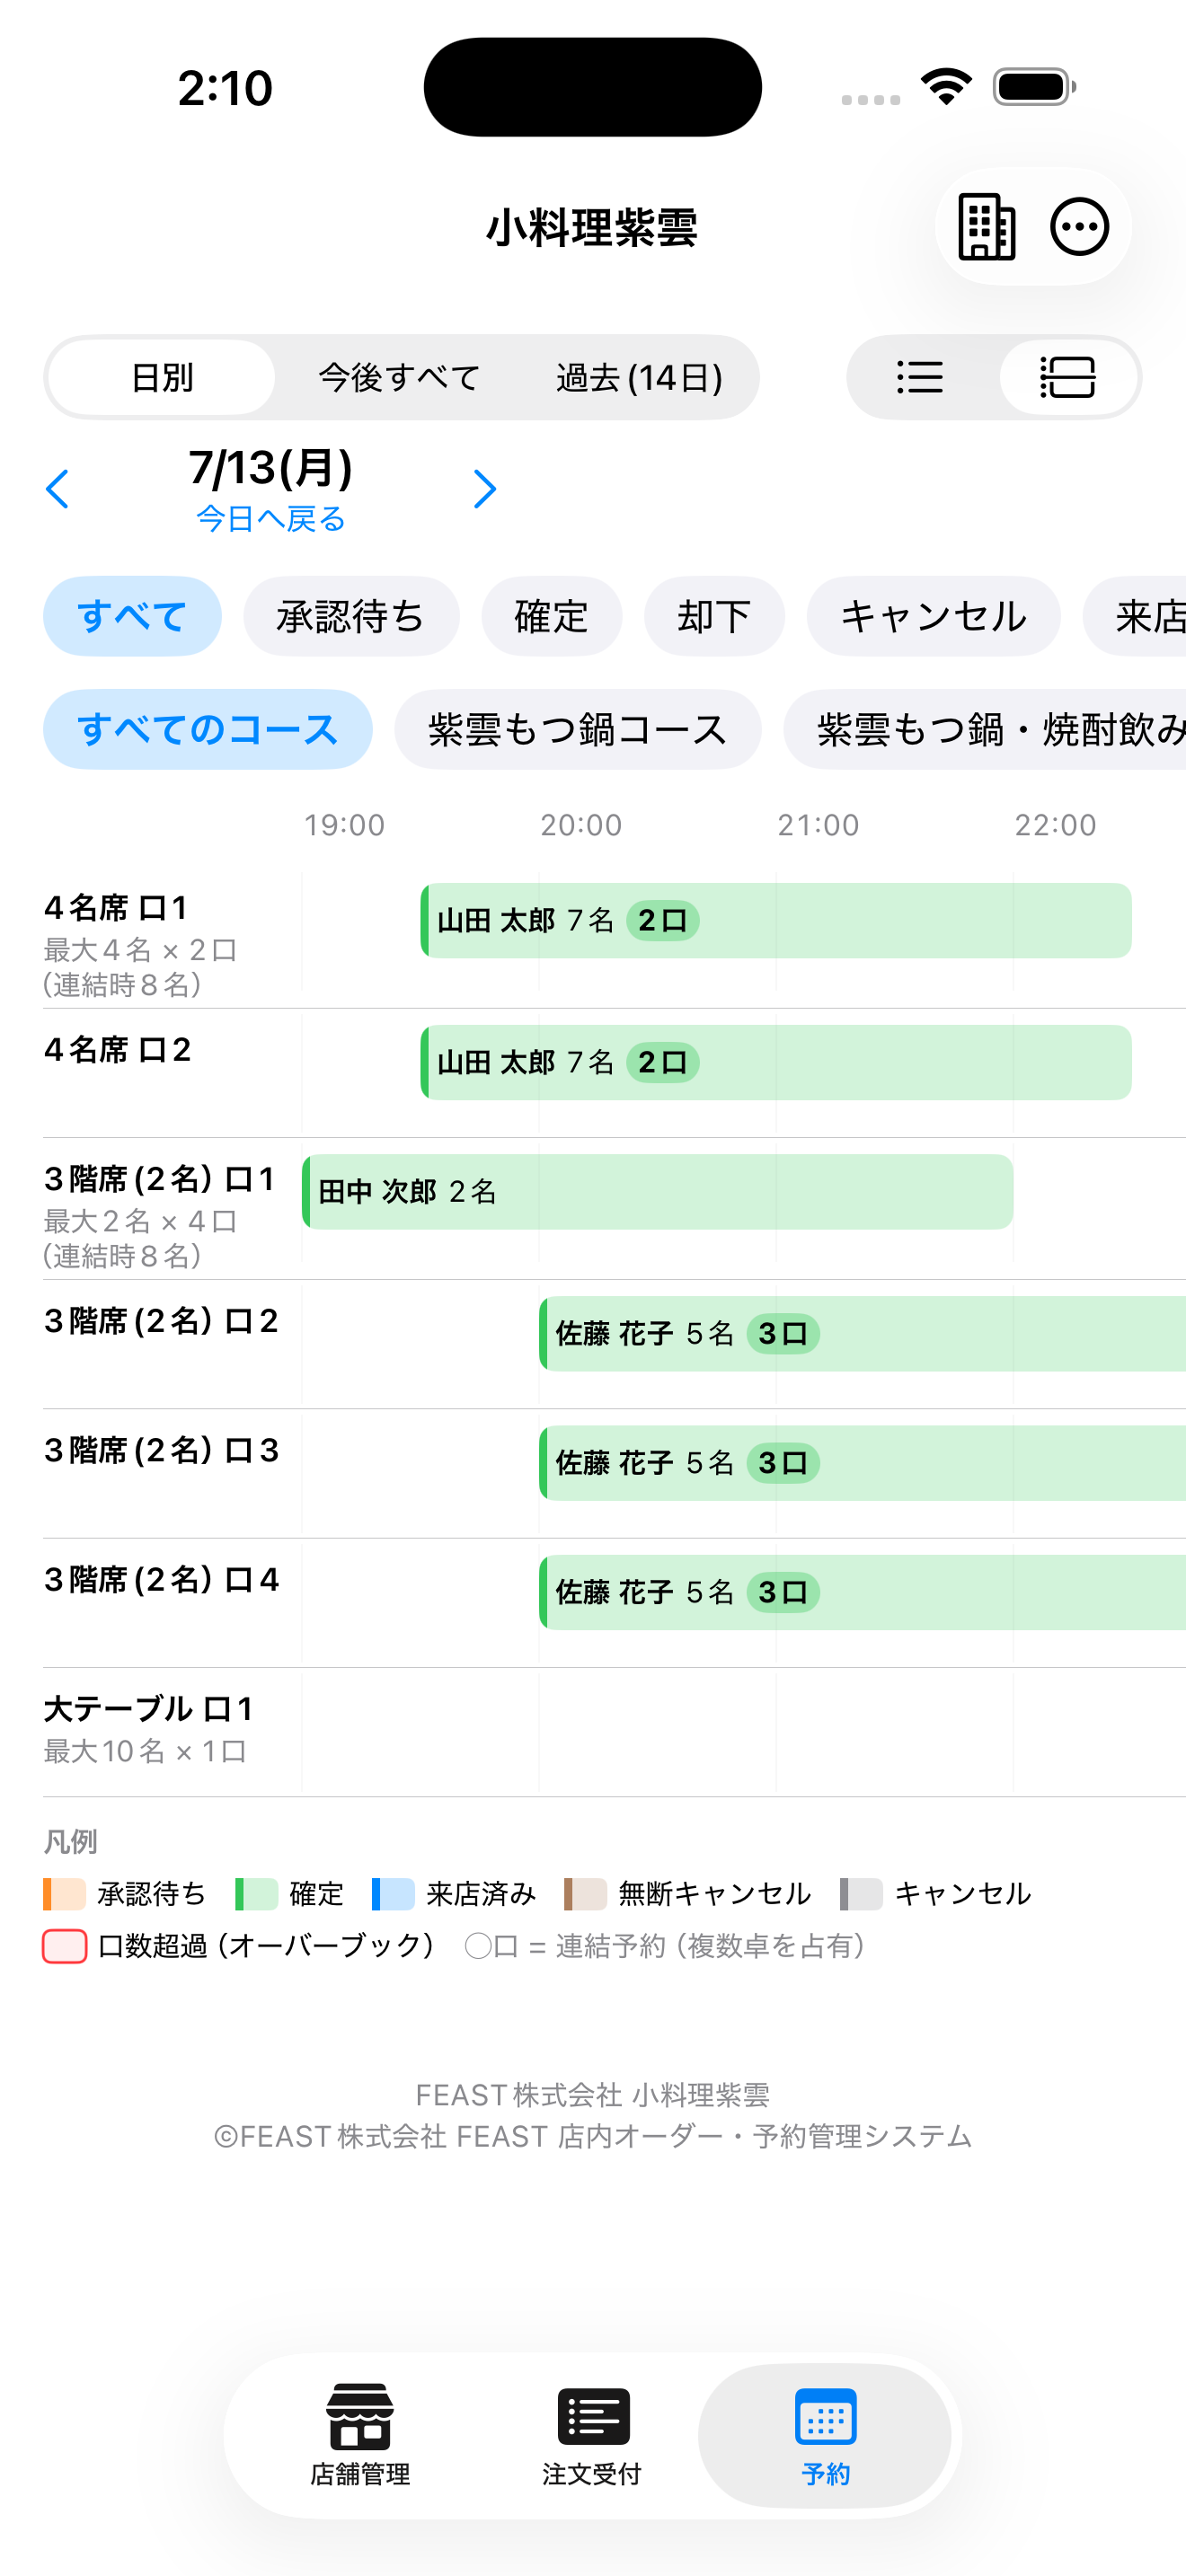Open 予約 reservations calendar tab
The width and height of the screenshot is (1186, 2576).
[x=825, y=2435]
